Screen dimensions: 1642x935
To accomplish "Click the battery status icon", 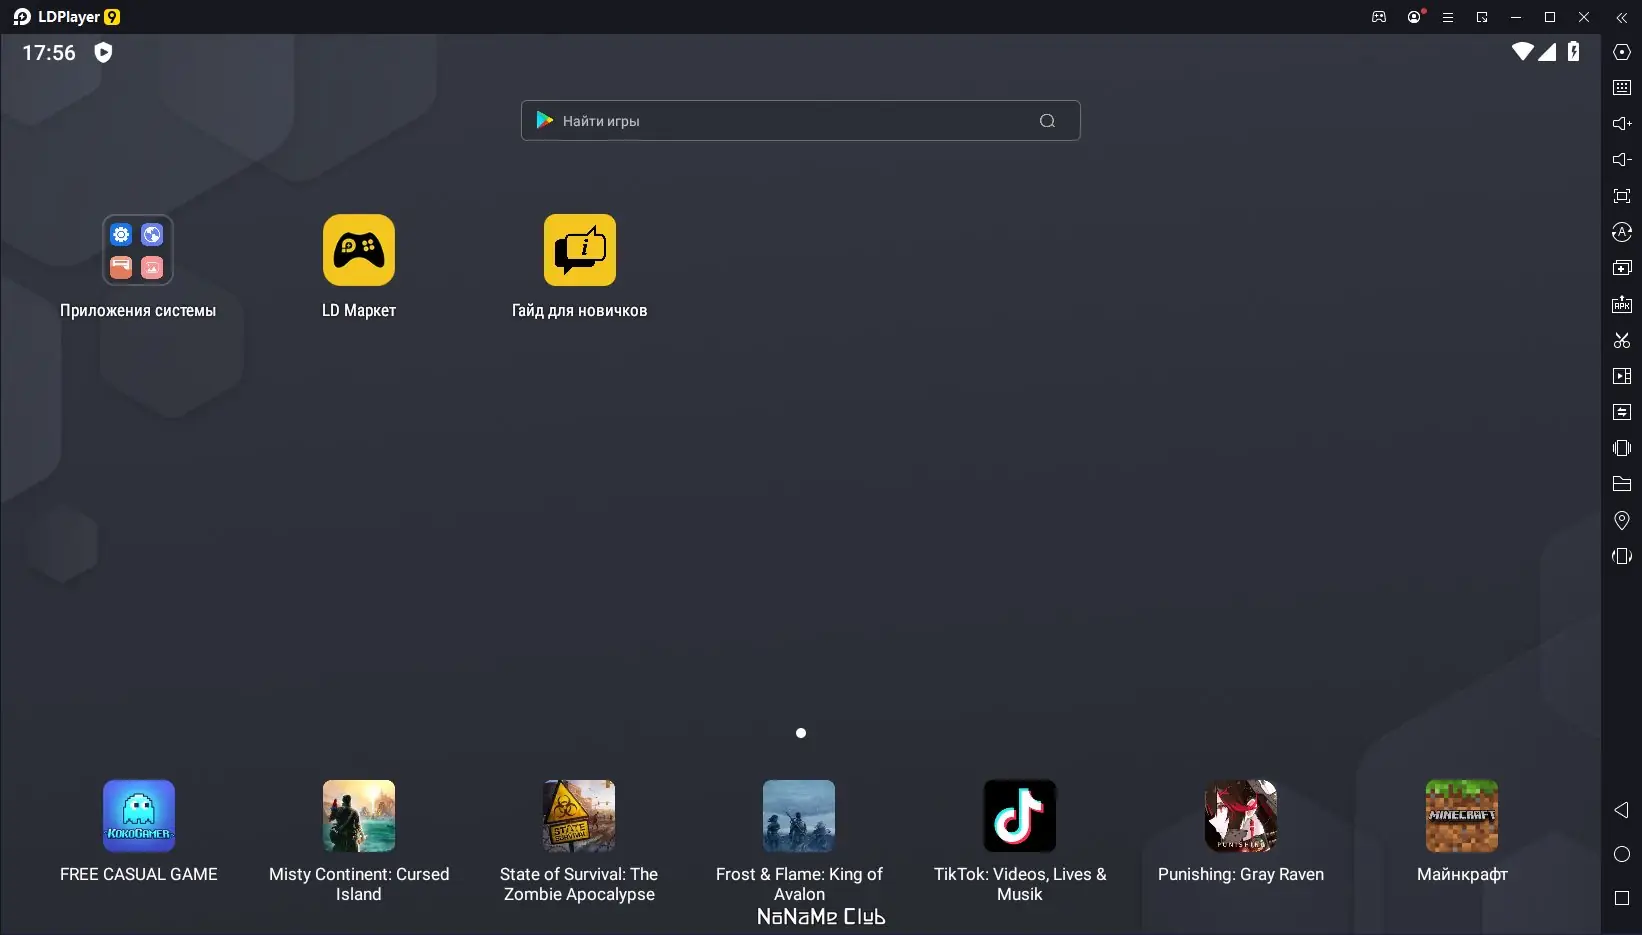I will coord(1574,51).
